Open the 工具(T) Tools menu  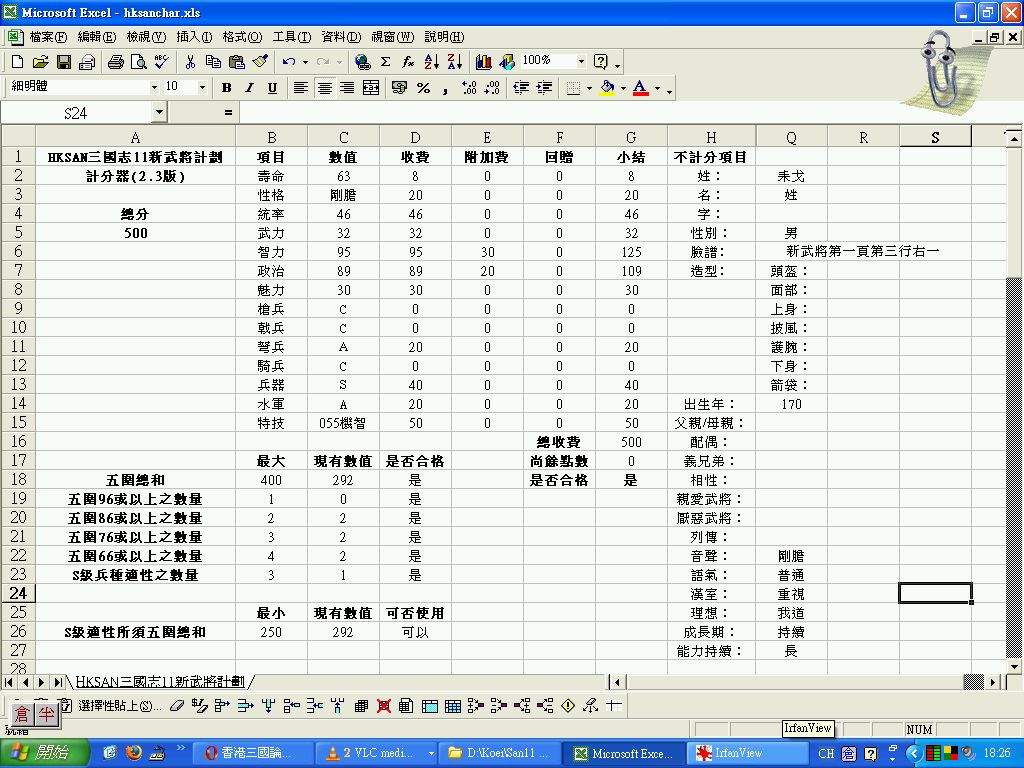pos(291,37)
